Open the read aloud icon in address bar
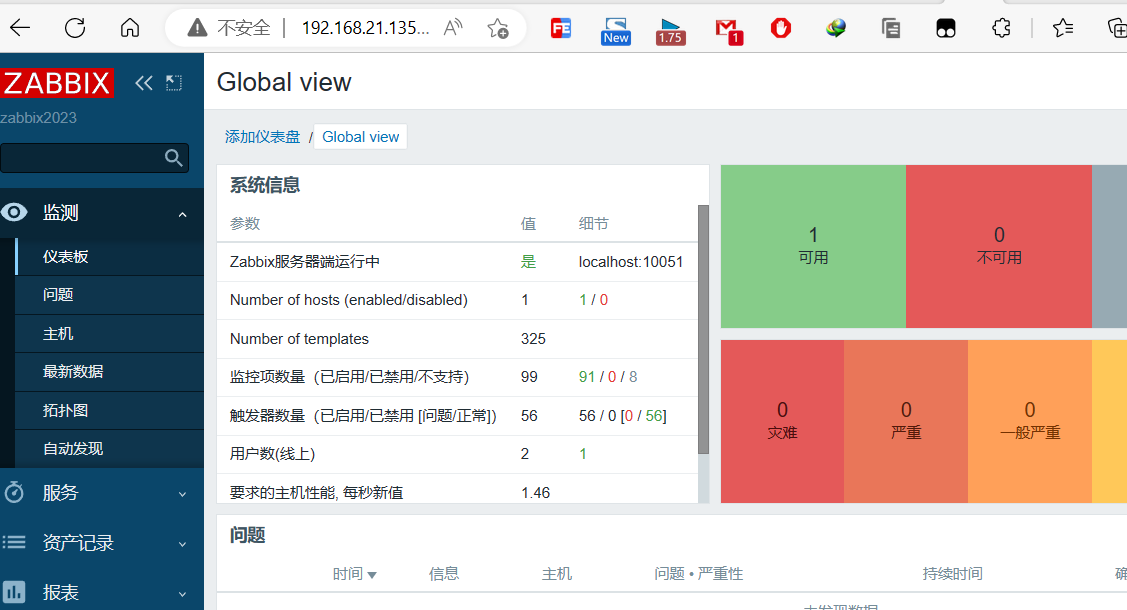Screen dimensions: 1127x610 click(453, 28)
